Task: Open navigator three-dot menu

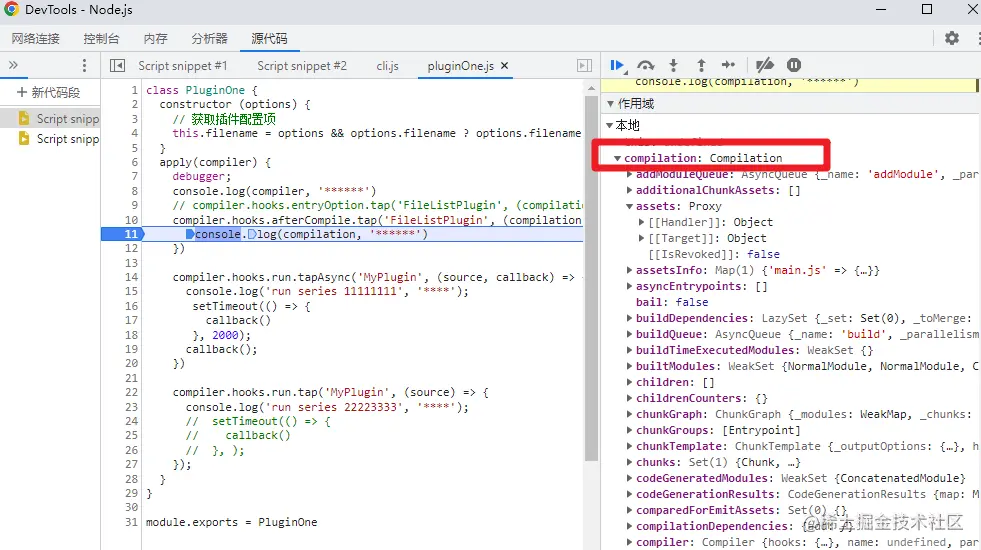Action: tap(84, 66)
